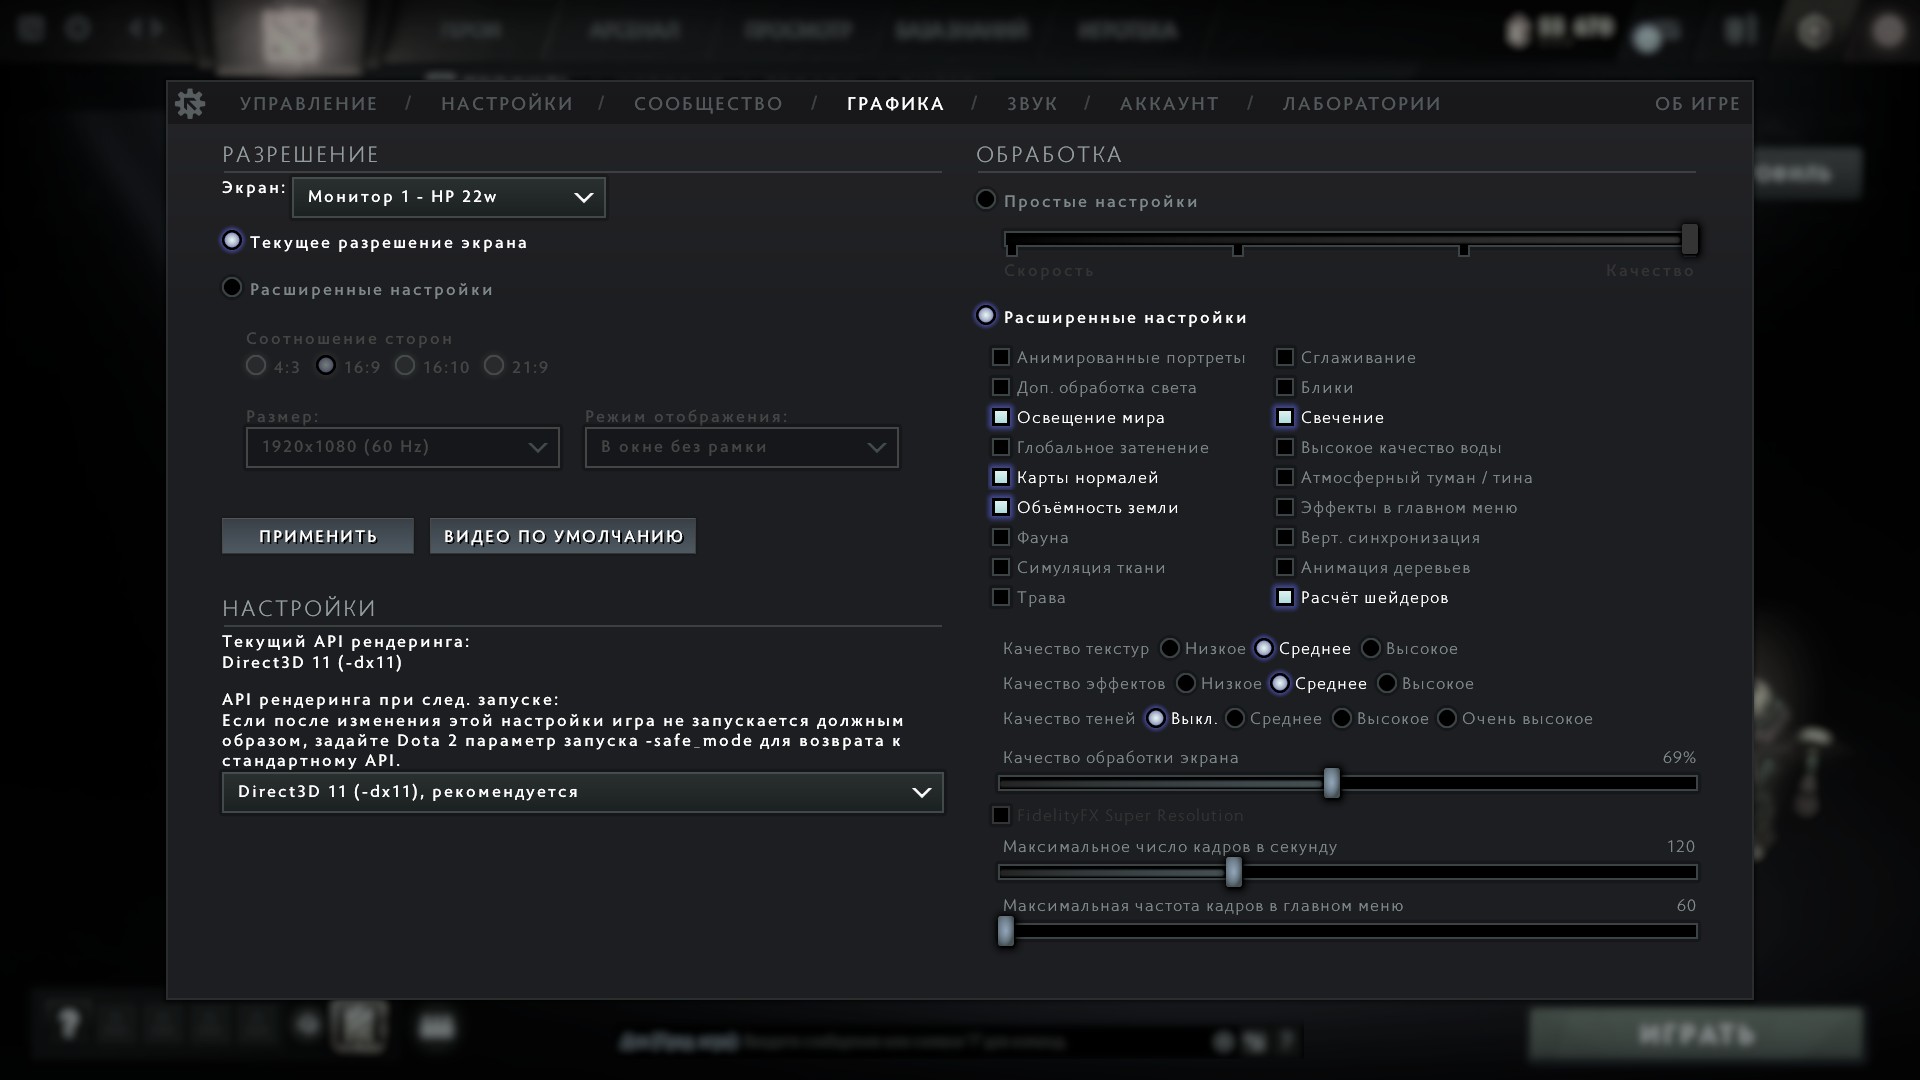Turn on the Сглаживание checkbox
This screenshot has height=1080, width=1920.
click(x=1285, y=357)
